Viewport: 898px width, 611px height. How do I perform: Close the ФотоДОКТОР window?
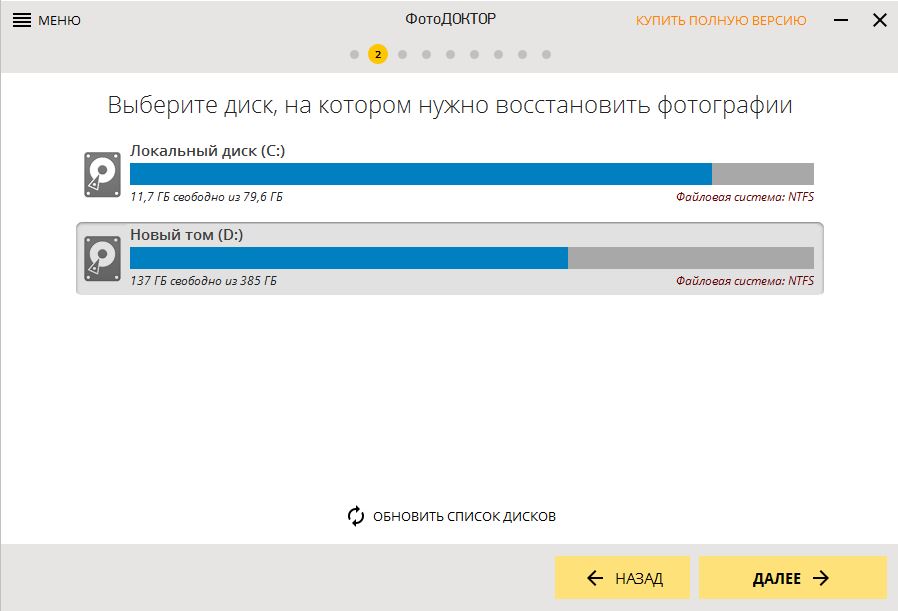880,21
